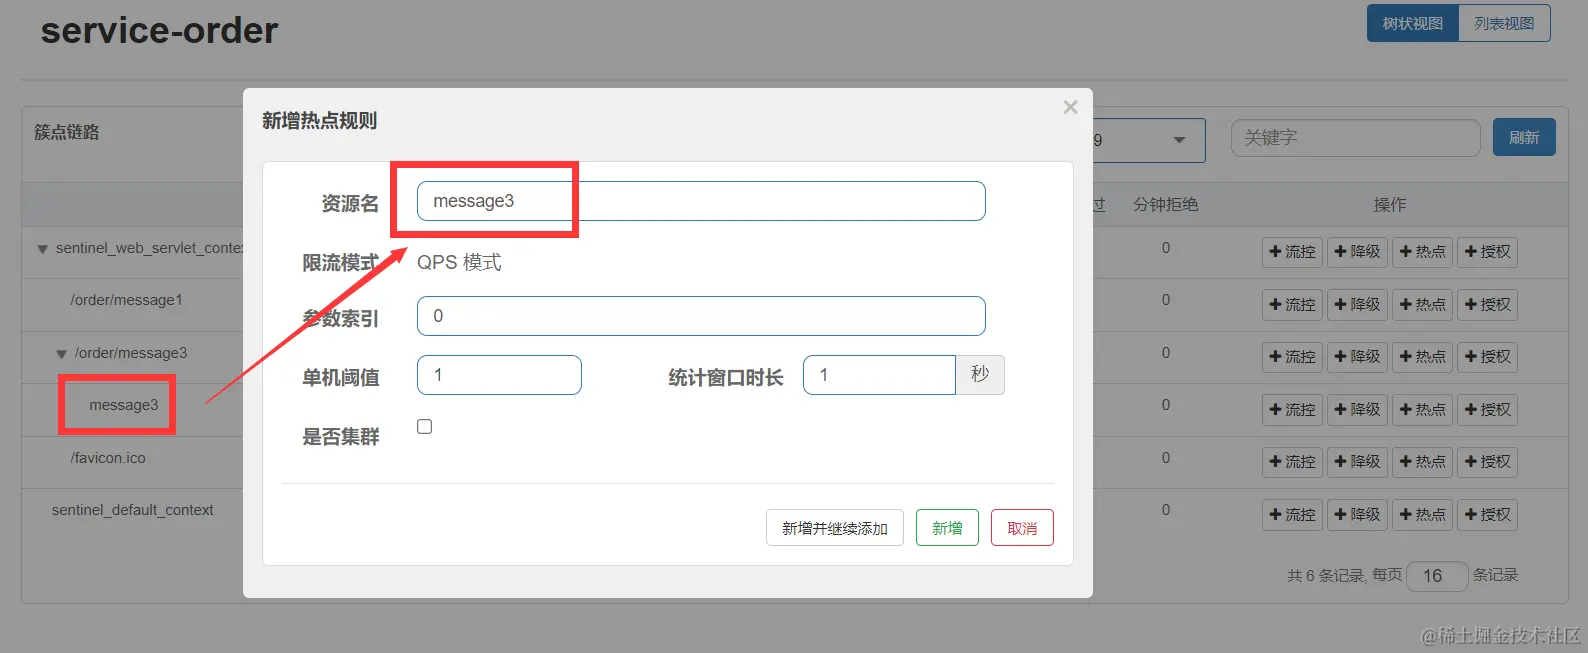Viewport: 1588px width, 653px height.
Task: Collapse the sentinel_web_servlet_context tree node
Action: 42,249
